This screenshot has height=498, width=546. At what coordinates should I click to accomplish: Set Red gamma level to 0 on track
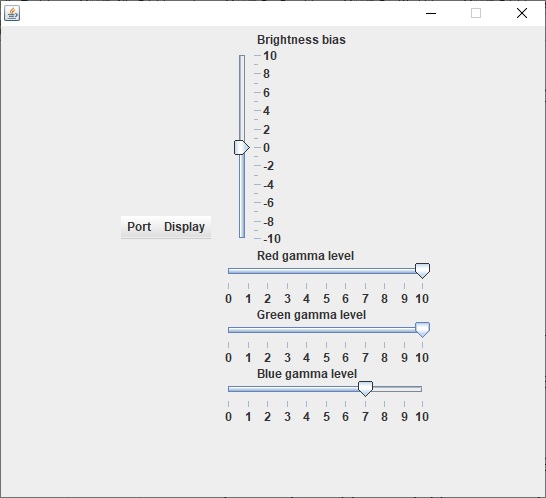pos(229,271)
